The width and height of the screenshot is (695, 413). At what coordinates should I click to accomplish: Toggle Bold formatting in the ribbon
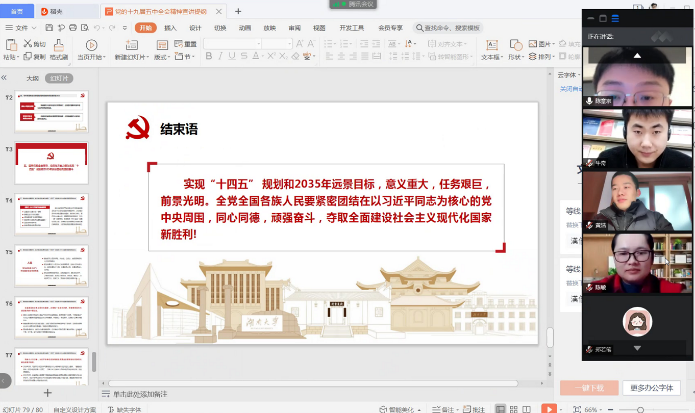pos(209,57)
